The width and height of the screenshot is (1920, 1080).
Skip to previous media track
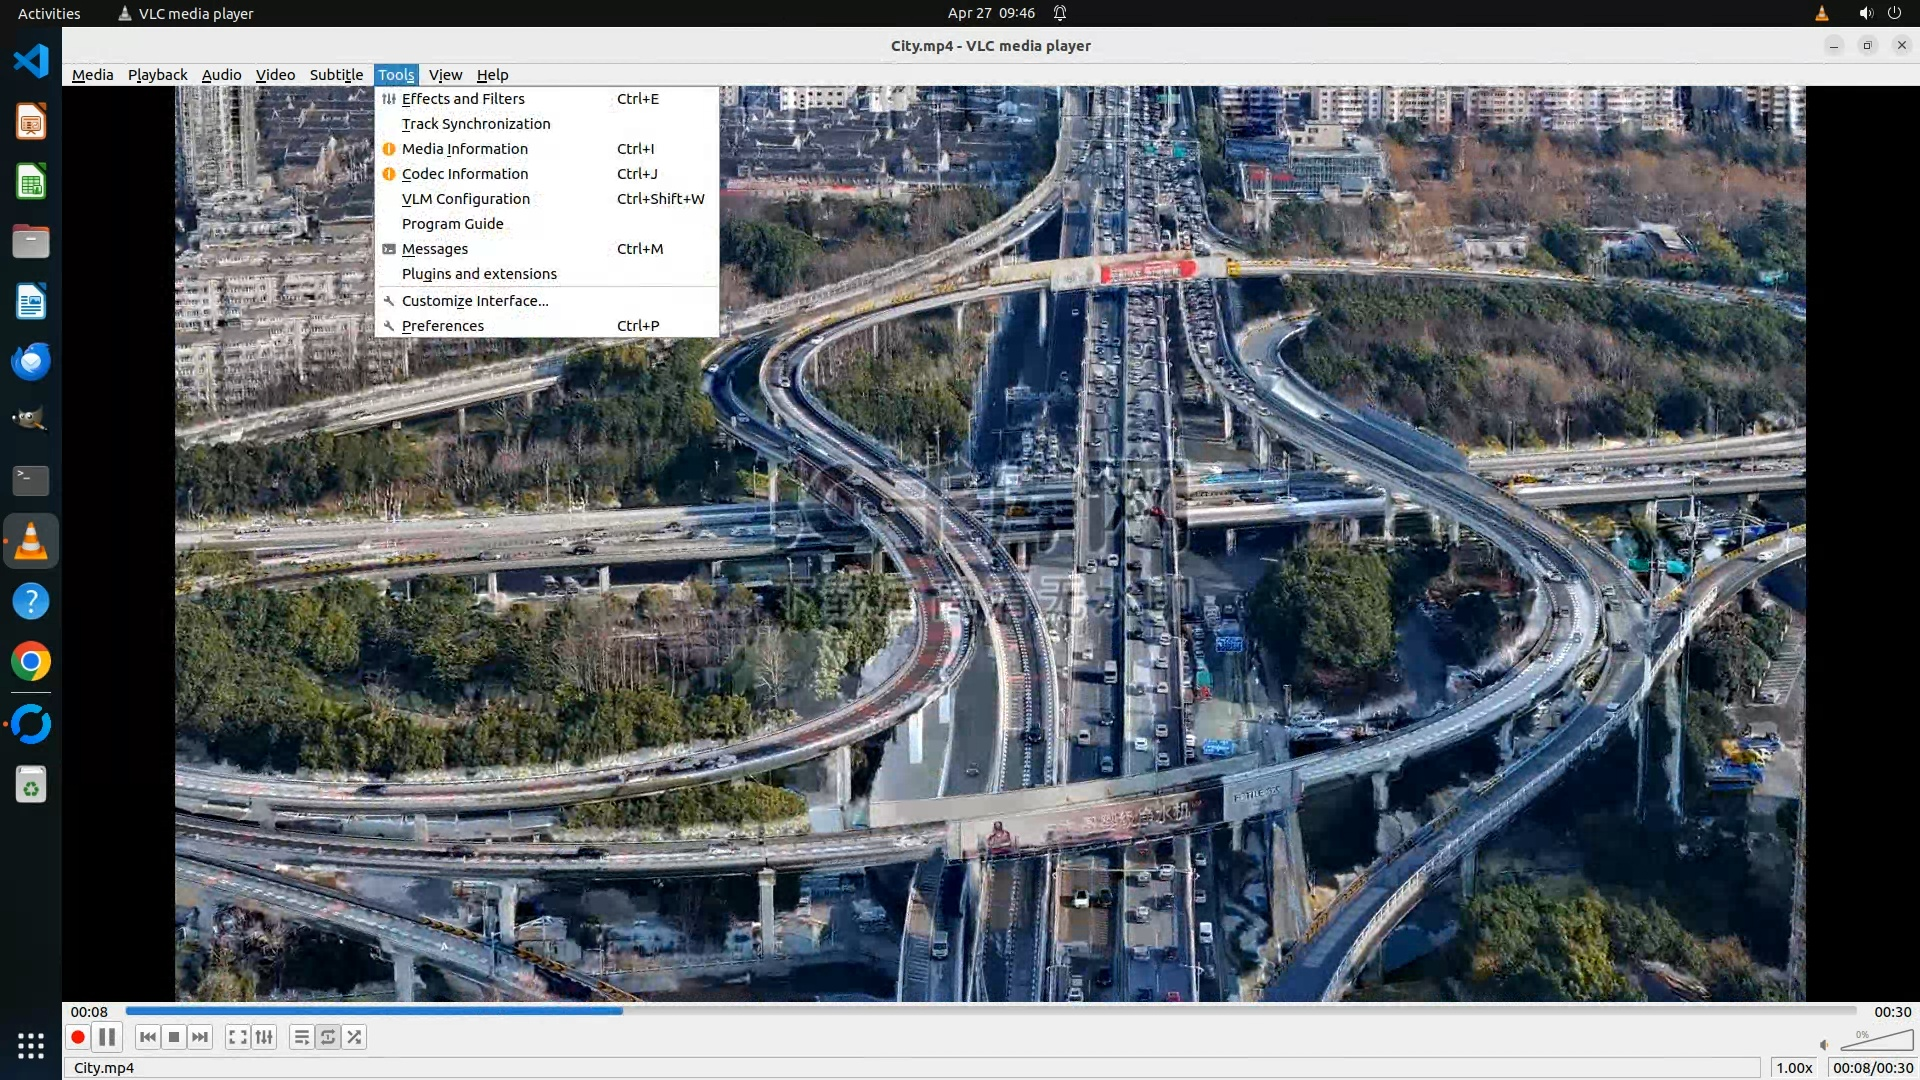pyautogui.click(x=148, y=1037)
